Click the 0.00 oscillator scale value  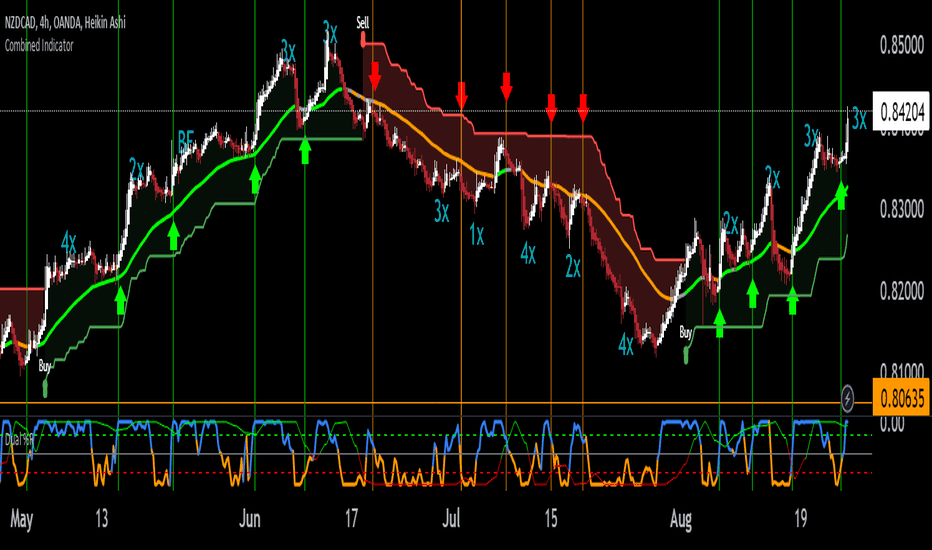pyautogui.click(x=892, y=423)
